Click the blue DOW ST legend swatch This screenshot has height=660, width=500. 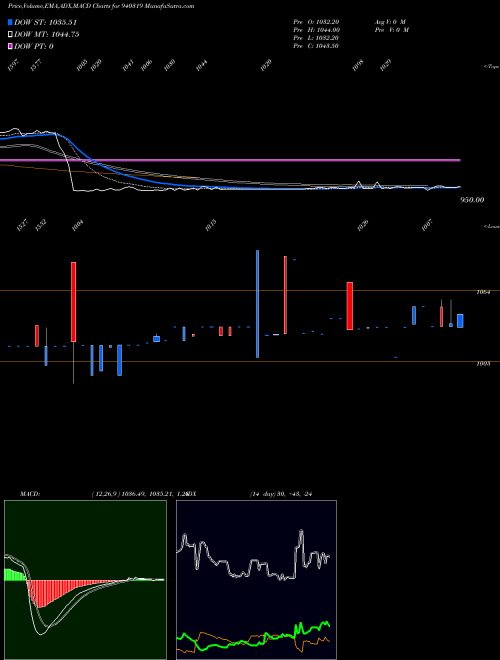pyautogui.click(x=11, y=22)
